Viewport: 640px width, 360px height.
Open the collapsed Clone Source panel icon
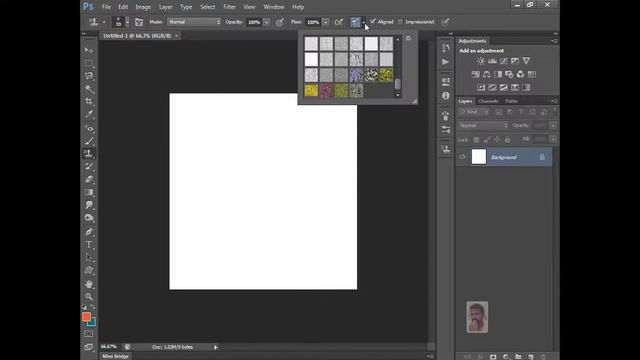click(445, 149)
